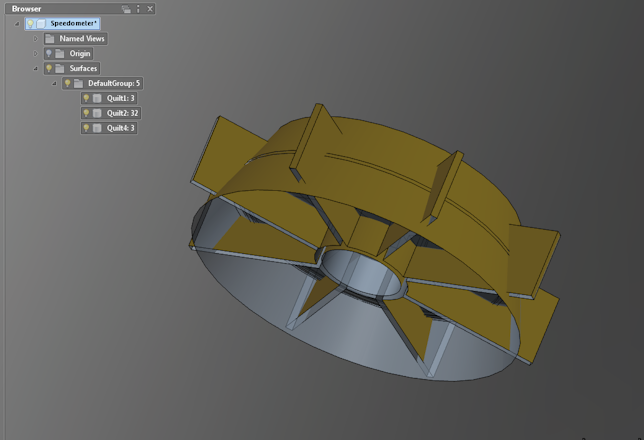644x440 pixels.
Task: Click the Named Views folder icon
Action: [50, 39]
